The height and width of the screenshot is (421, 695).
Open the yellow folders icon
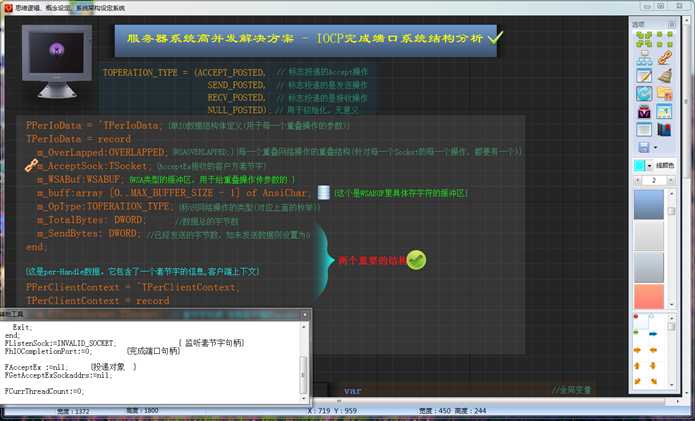click(x=665, y=94)
